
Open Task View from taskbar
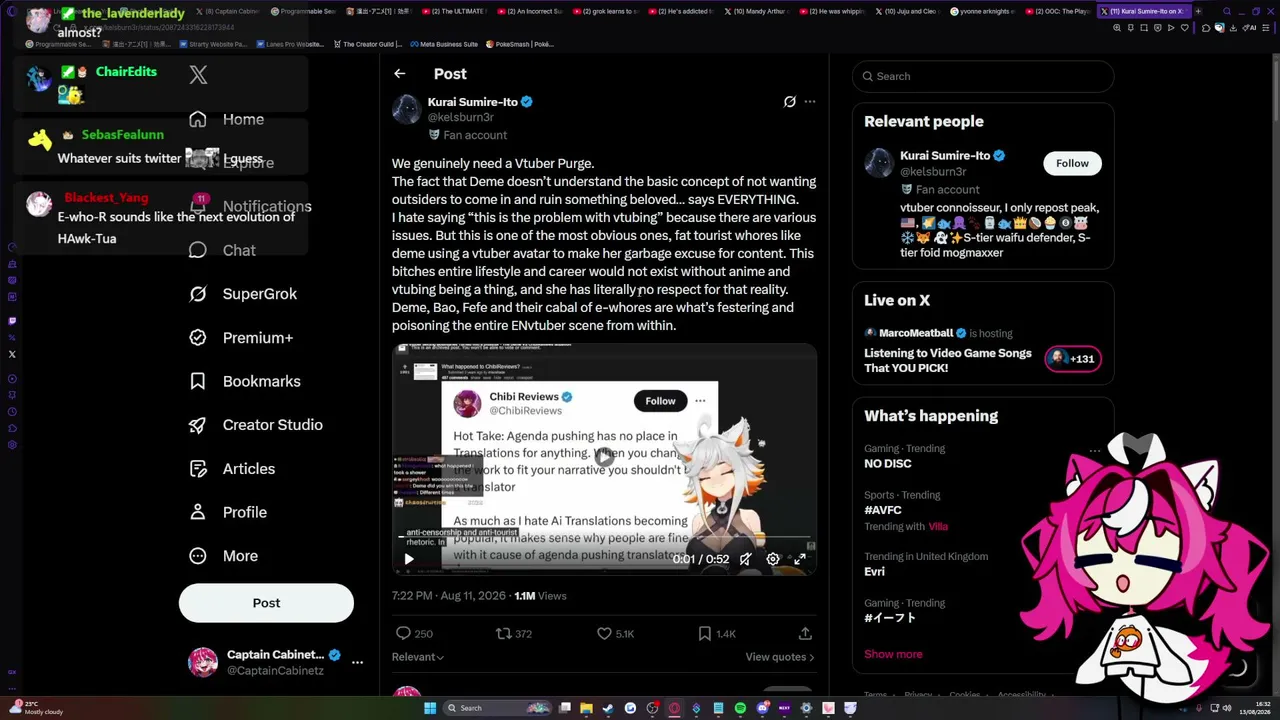click(564, 708)
